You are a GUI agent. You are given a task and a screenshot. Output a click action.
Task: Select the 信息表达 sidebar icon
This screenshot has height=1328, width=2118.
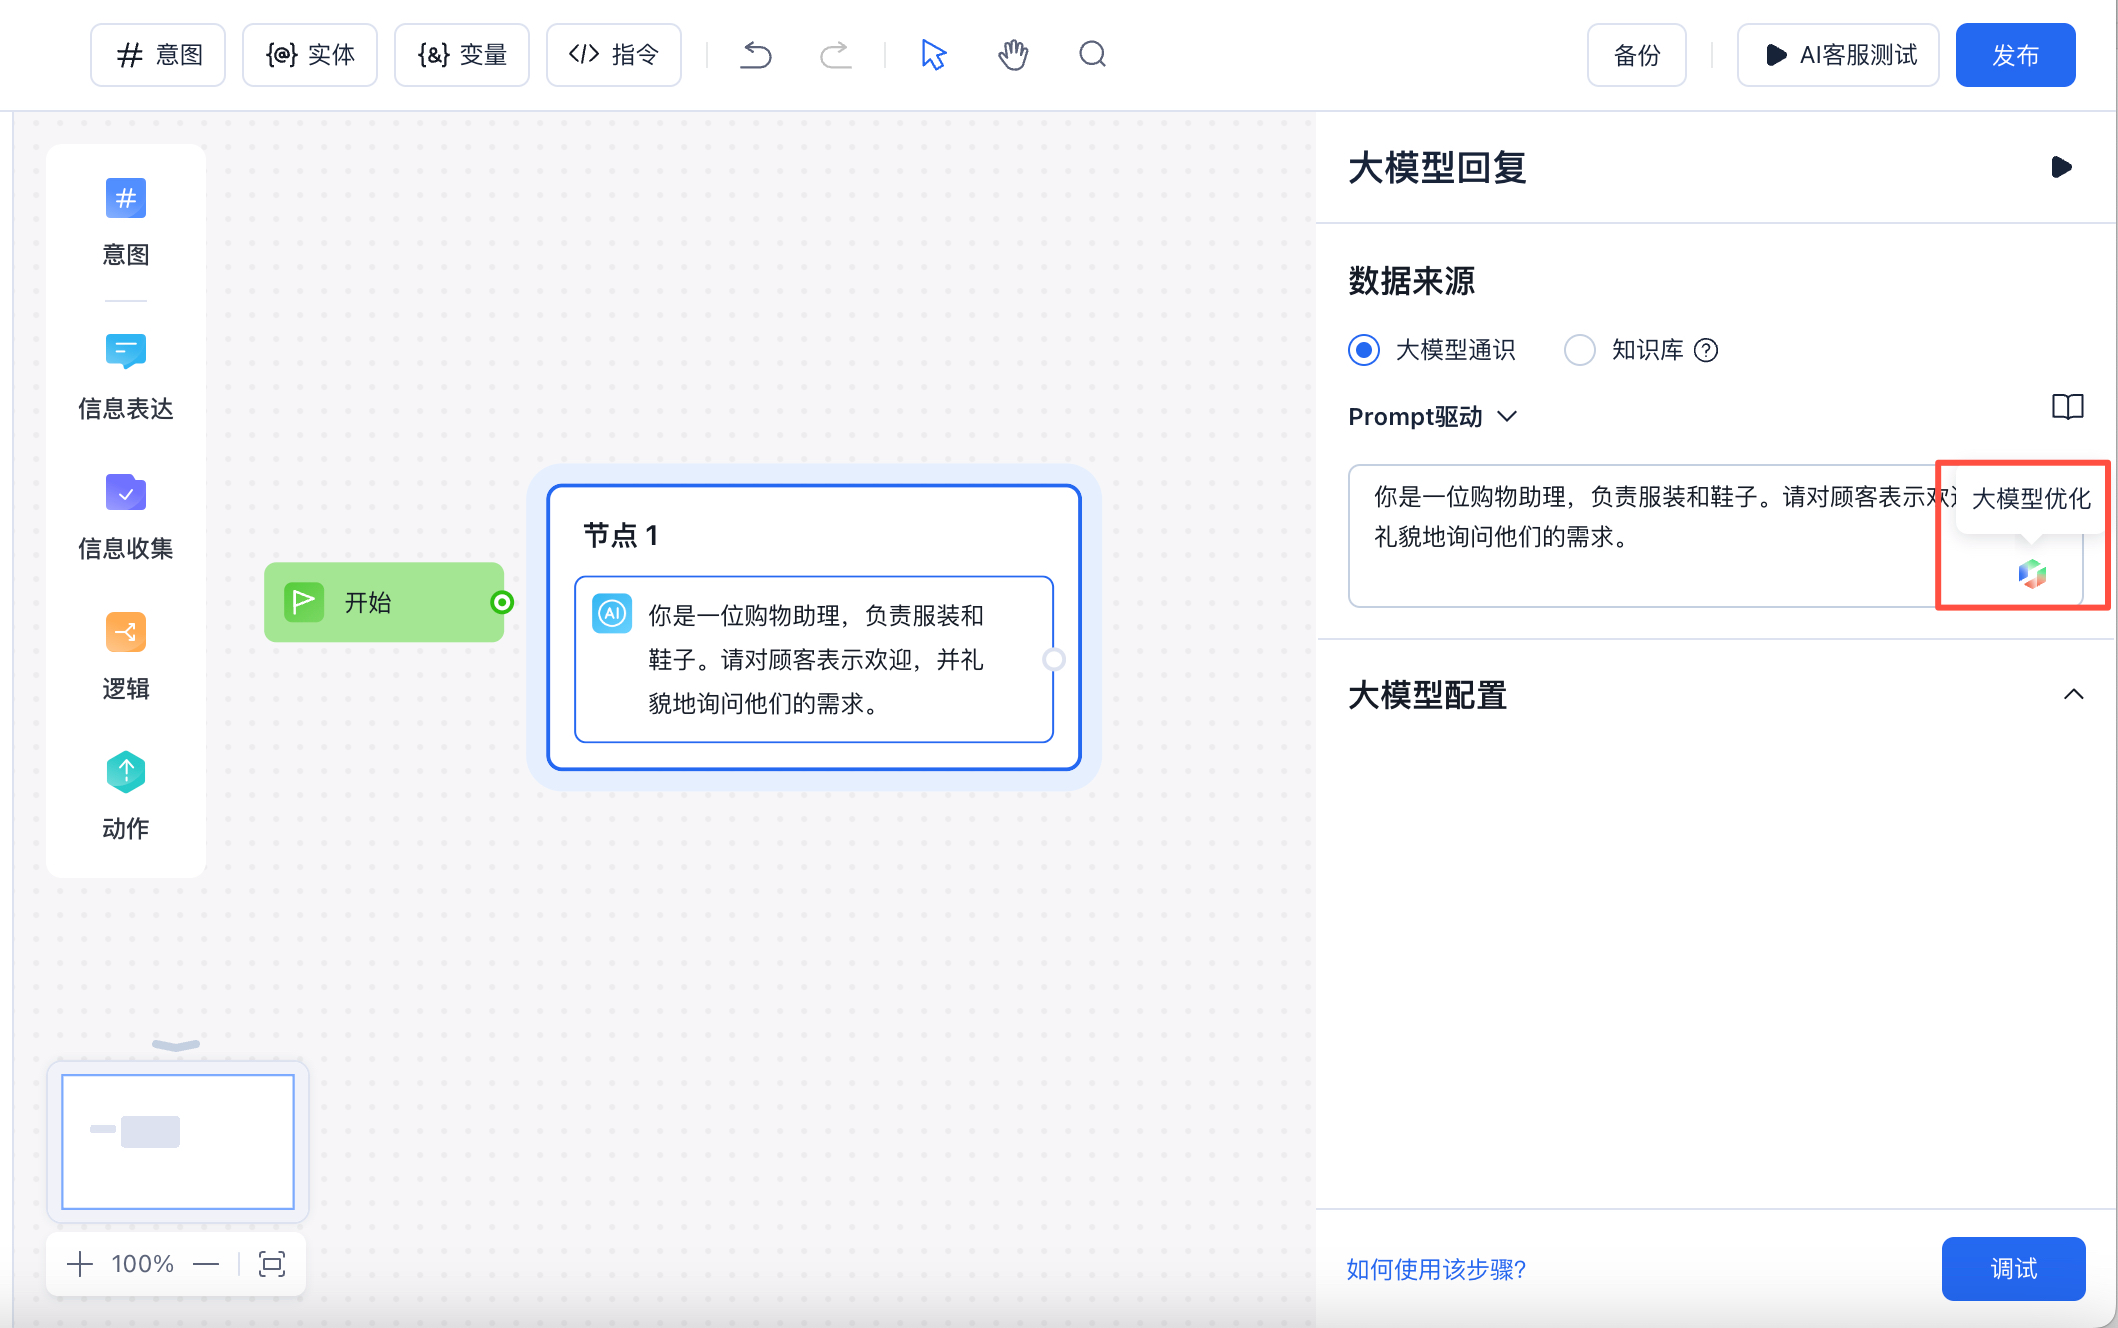tap(126, 352)
